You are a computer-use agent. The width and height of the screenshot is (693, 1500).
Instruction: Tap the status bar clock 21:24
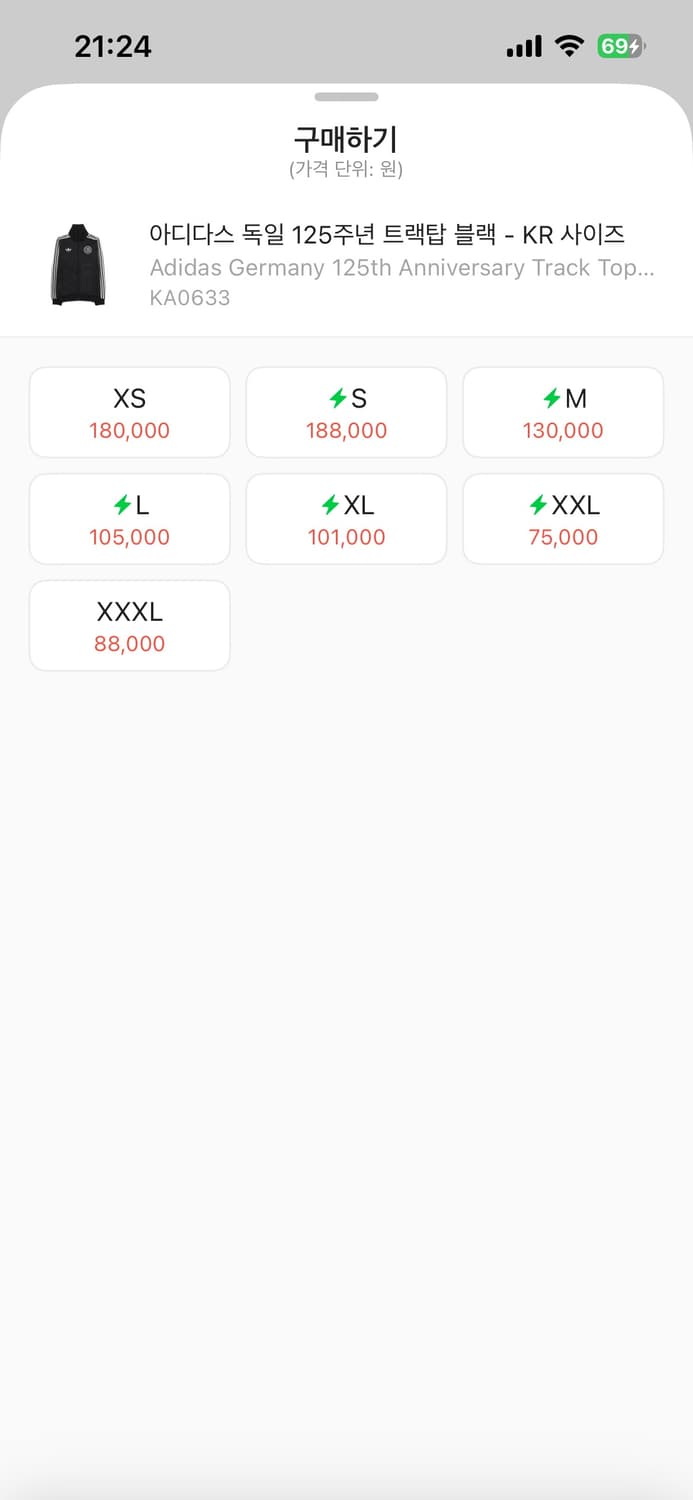tap(113, 46)
